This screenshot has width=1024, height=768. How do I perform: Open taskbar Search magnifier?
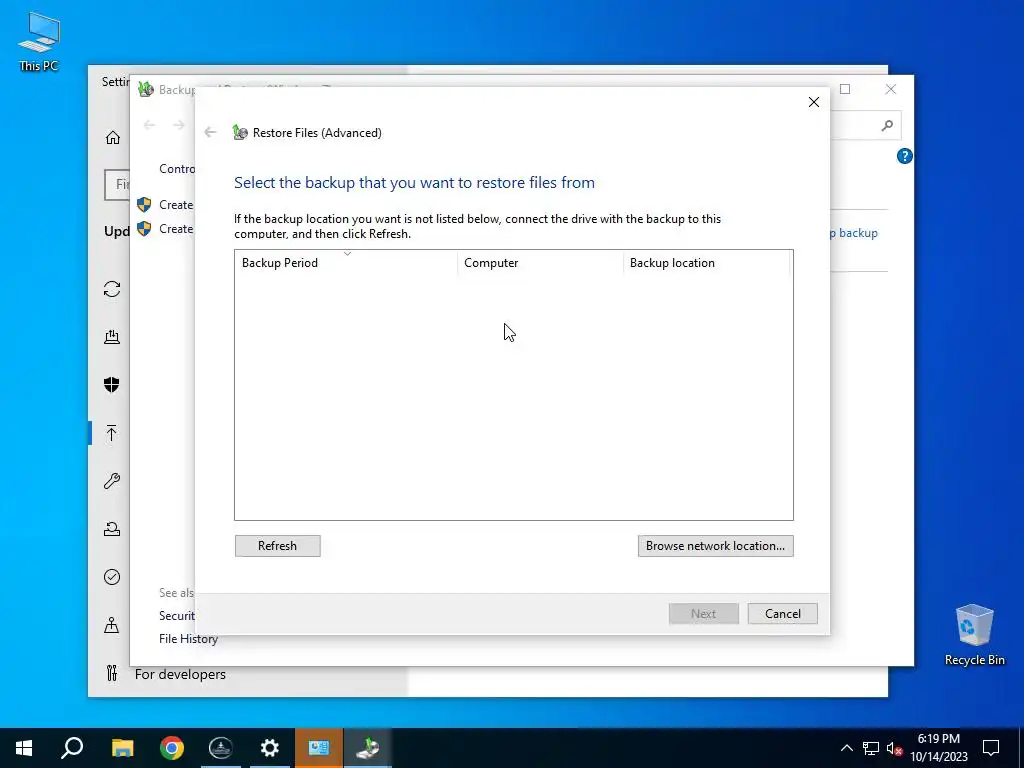[72, 748]
